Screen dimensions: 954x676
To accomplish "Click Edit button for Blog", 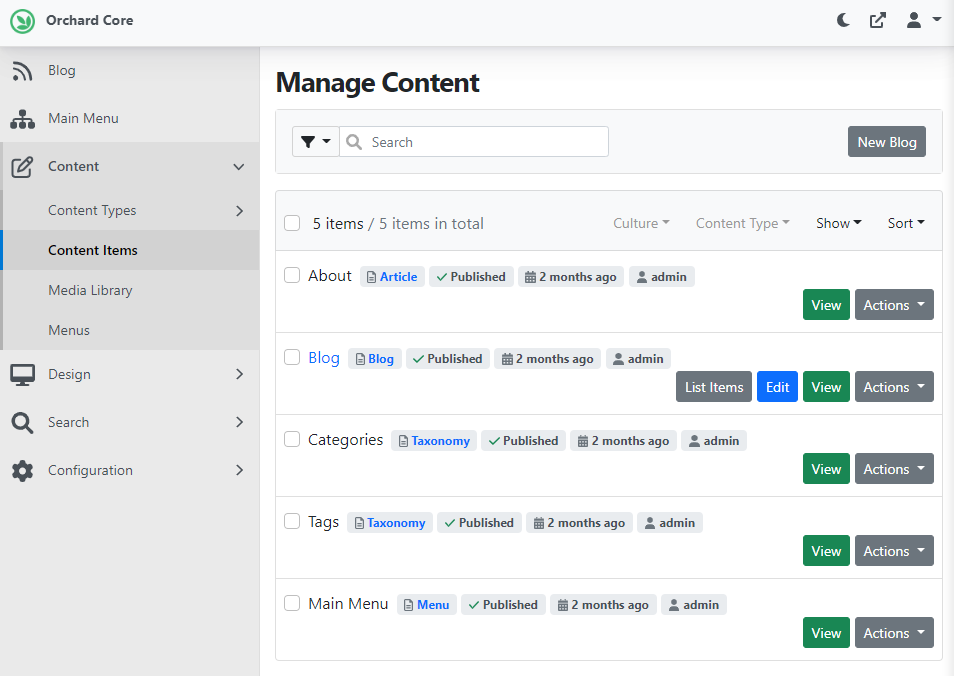I will pos(777,387).
